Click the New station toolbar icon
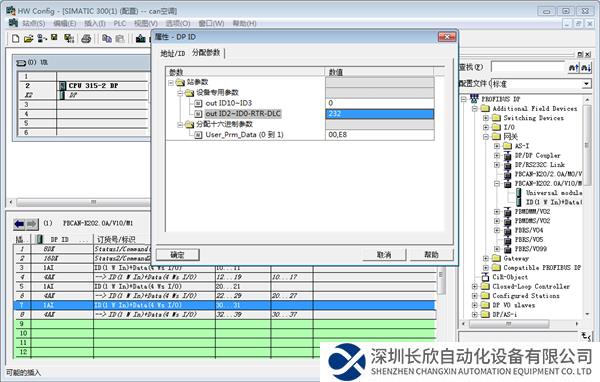Viewport: 600px width, 382px height. coord(15,38)
